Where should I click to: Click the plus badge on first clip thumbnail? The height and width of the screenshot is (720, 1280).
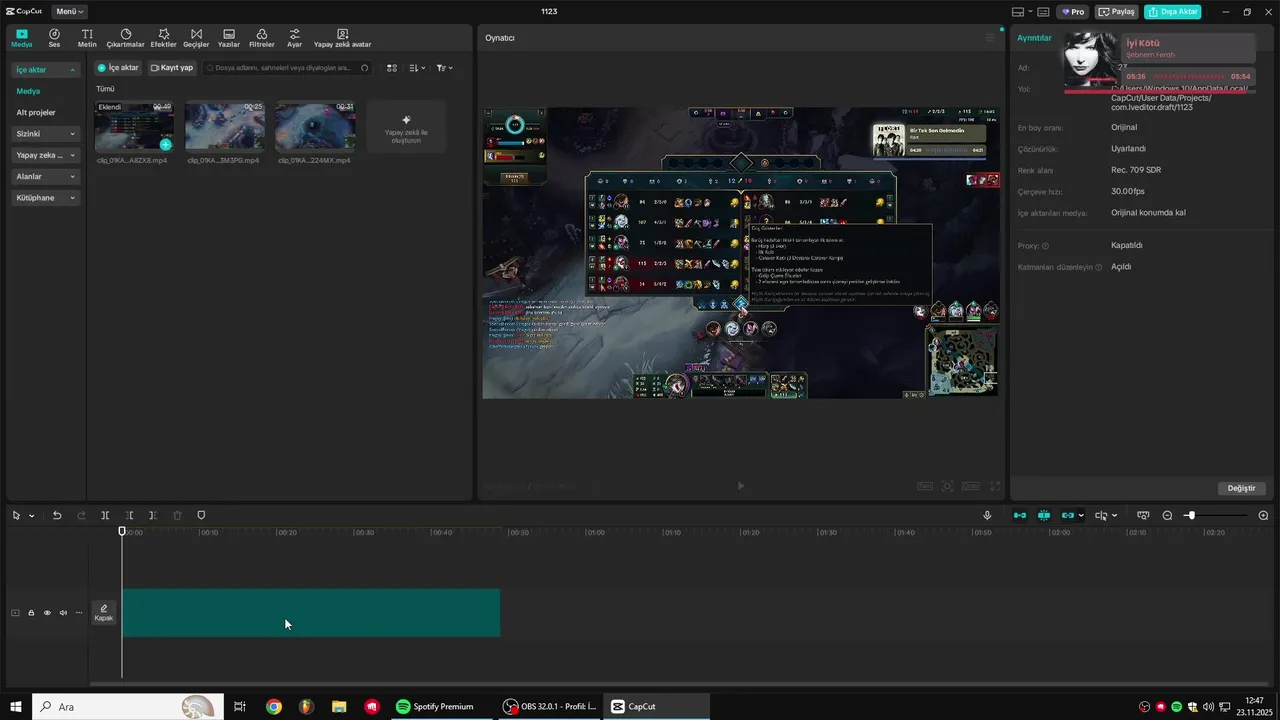coord(165,145)
